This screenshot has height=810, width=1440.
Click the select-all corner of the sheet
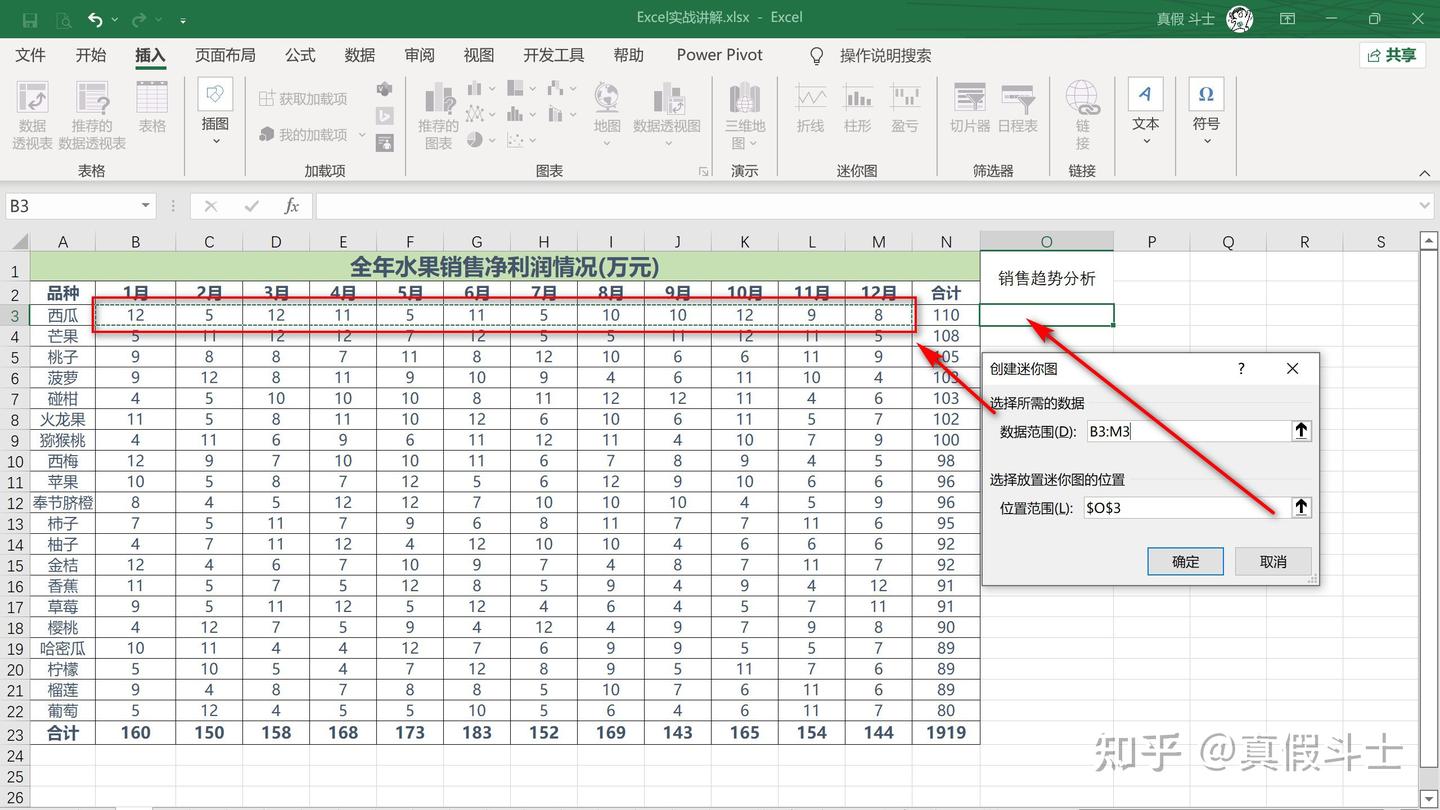15,242
